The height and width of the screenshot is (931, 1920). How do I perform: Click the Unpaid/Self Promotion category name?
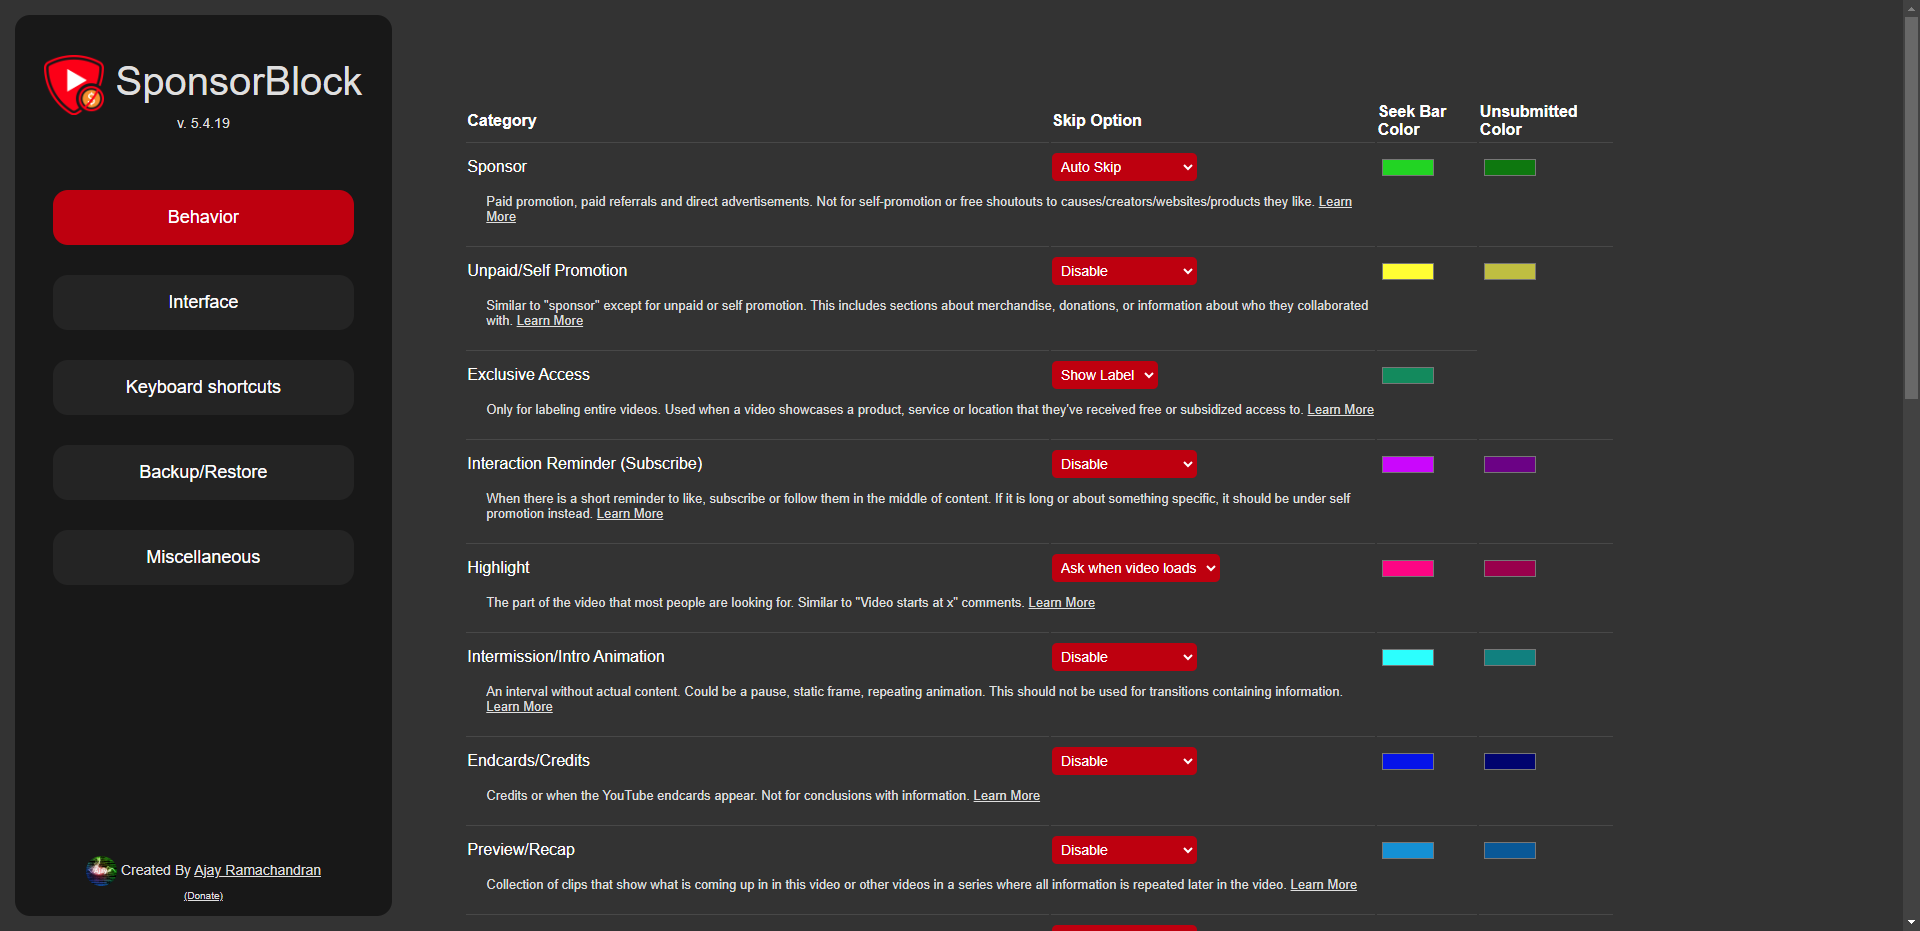tap(547, 271)
